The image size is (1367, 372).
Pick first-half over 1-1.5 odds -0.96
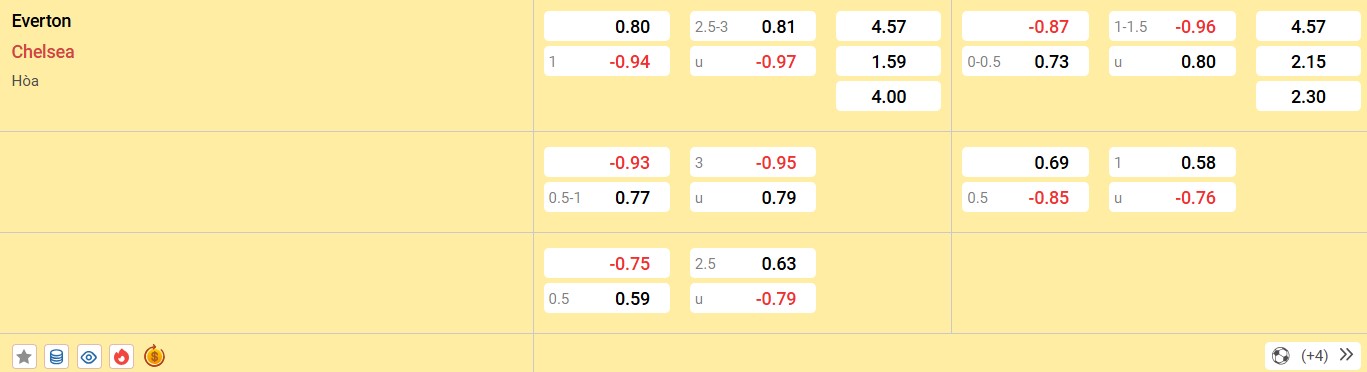(1172, 28)
